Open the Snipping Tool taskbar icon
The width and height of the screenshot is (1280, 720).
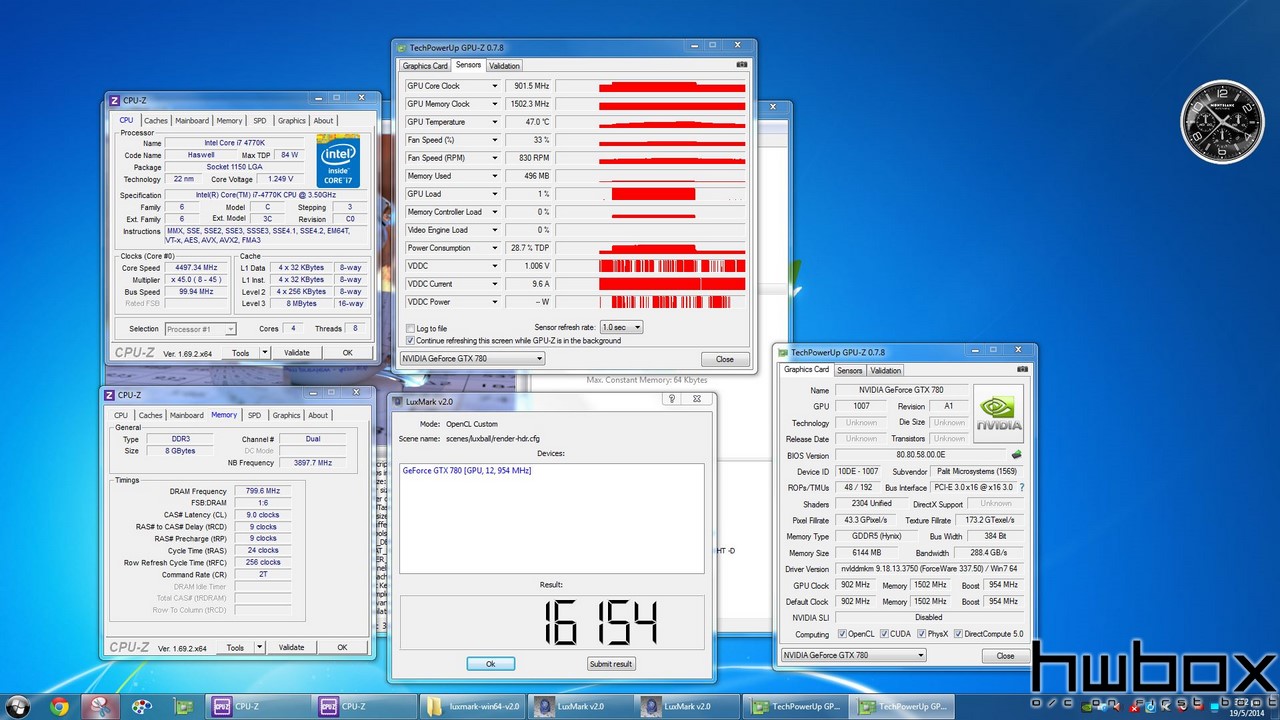[x=100, y=707]
